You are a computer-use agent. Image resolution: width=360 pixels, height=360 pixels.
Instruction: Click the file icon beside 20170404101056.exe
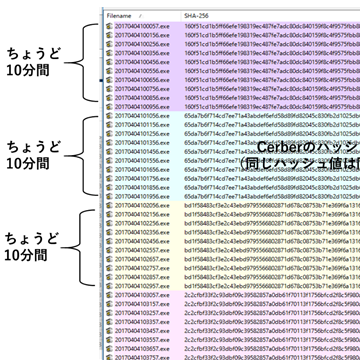(x=109, y=116)
